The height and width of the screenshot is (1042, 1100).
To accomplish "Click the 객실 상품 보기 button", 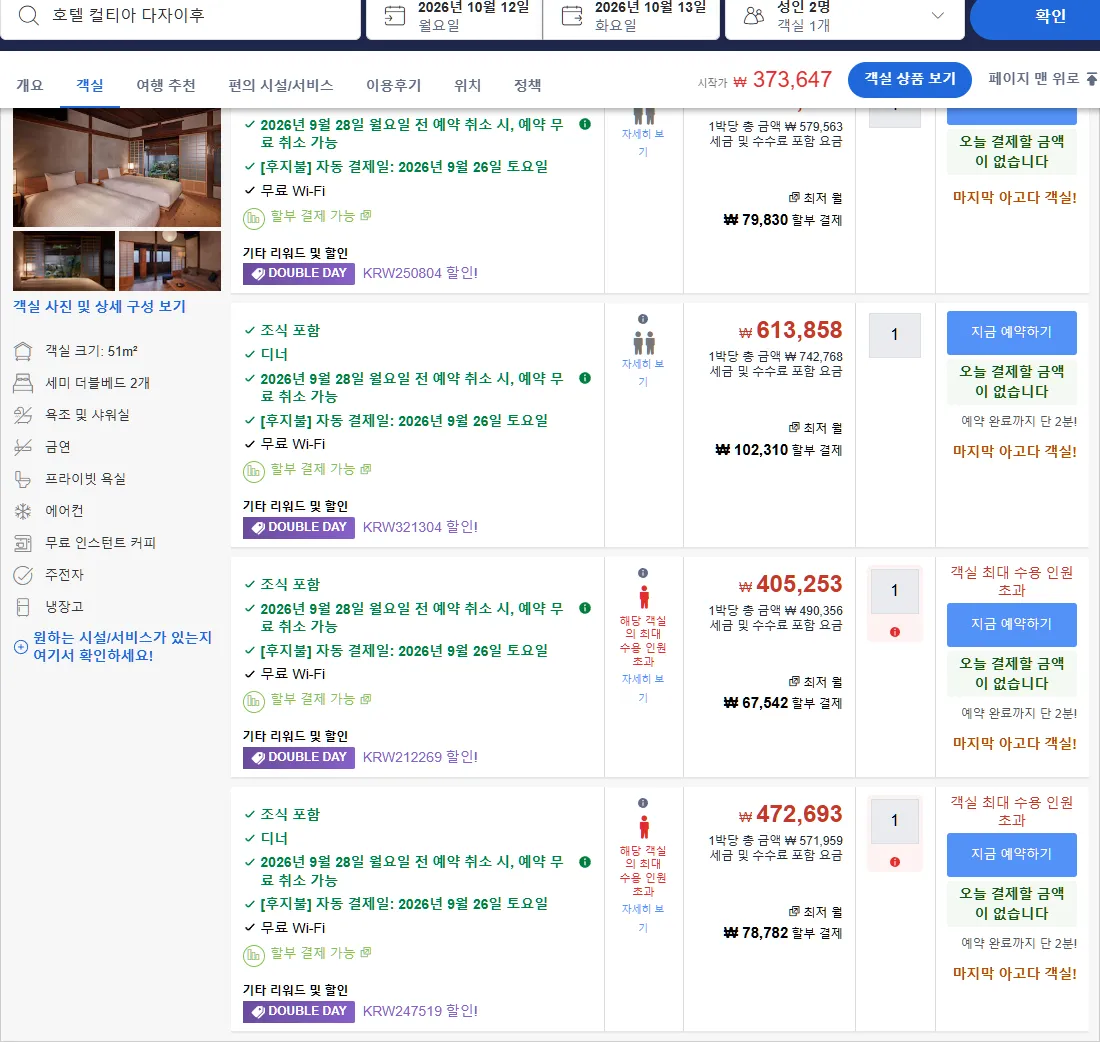I will (909, 79).
